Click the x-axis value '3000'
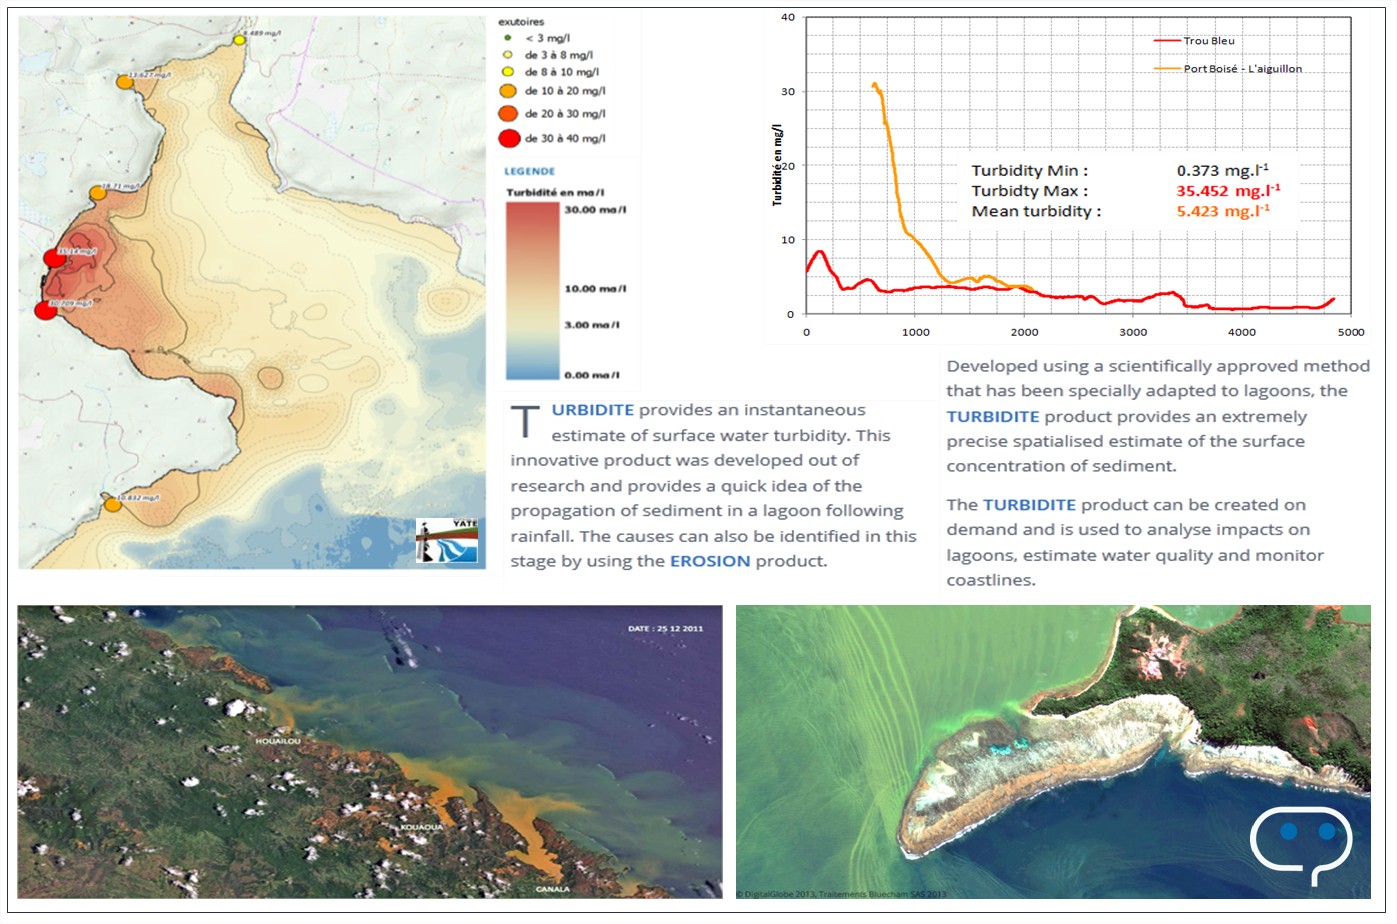The height and width of the screenshot is (924, 1397). tap(1133, 332)
